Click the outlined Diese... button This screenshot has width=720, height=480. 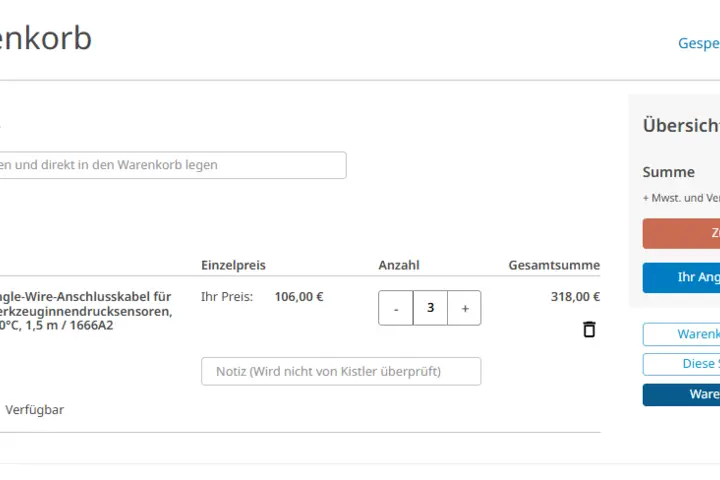click(681, 364)
